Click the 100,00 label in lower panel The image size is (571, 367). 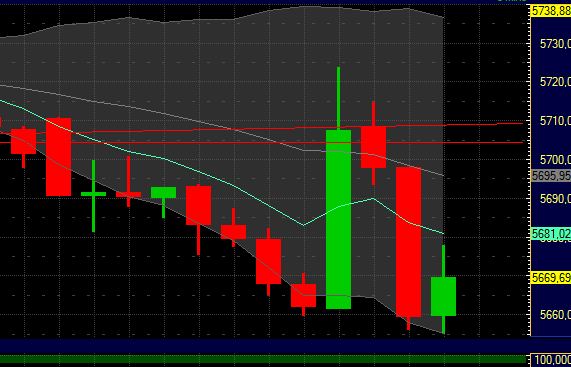[x=551, y=360]
